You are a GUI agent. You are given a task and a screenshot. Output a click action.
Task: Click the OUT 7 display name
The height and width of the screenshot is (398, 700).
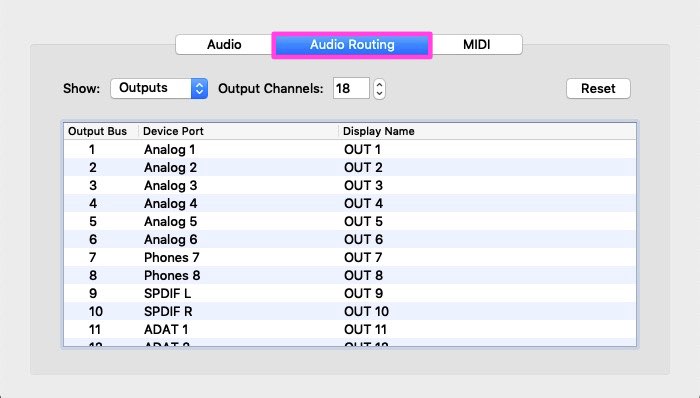coord(363,257)
